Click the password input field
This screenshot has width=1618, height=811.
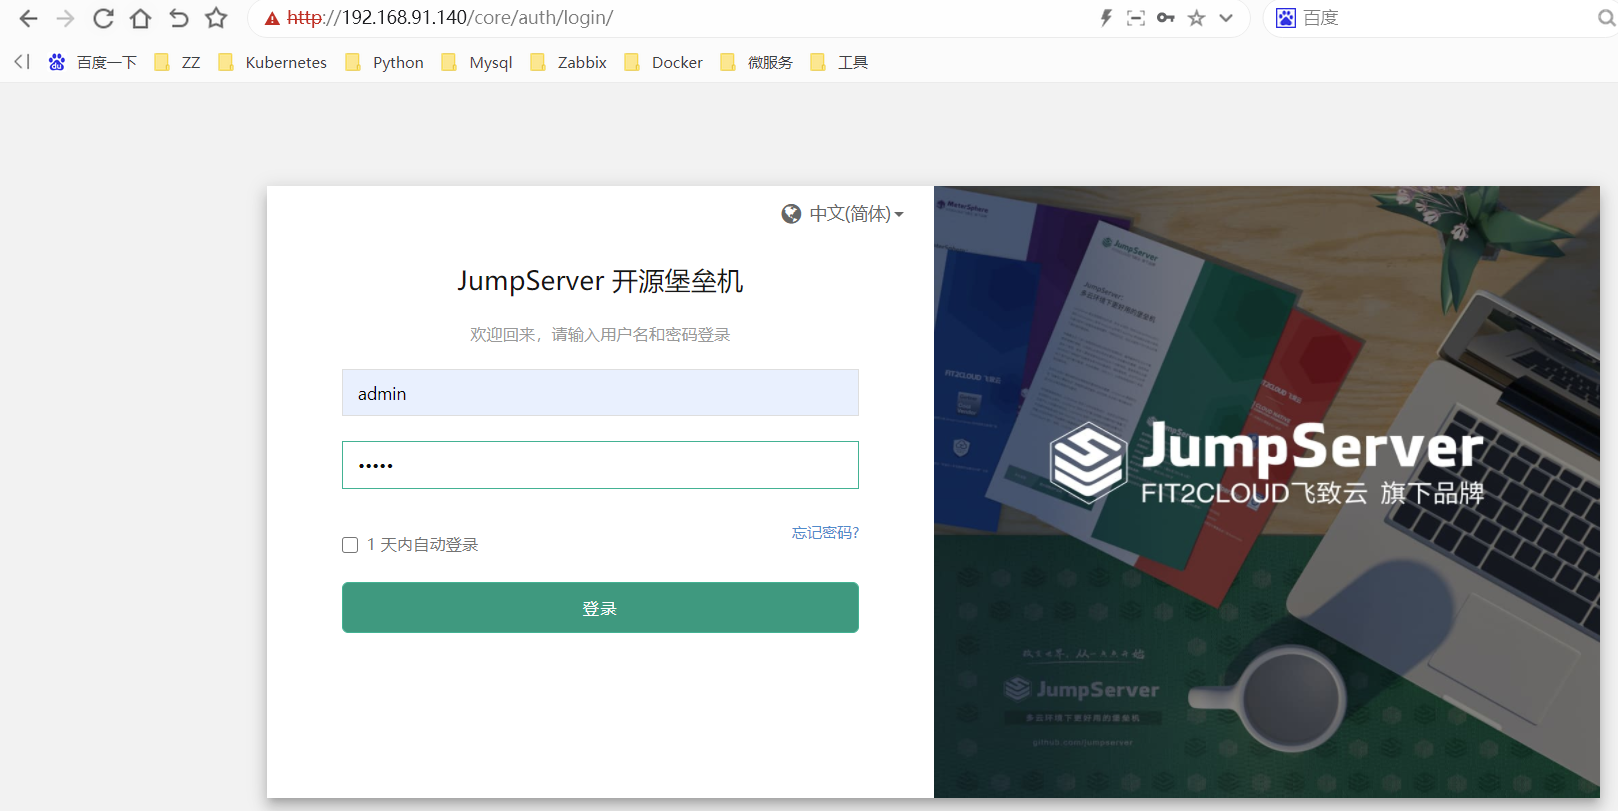(x=600, y=465)
